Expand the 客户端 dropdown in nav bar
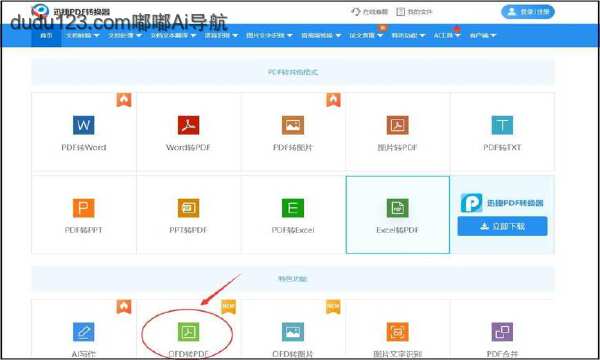Image resolution: width=600 pixels, height=360 pixels. (x=483, y=36)
